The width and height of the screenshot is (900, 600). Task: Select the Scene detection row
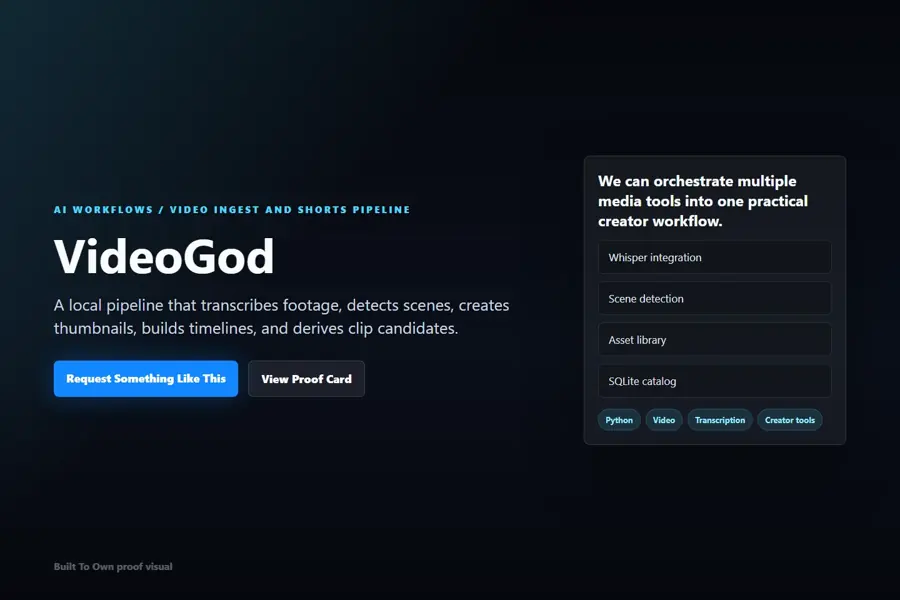[715, 299]
